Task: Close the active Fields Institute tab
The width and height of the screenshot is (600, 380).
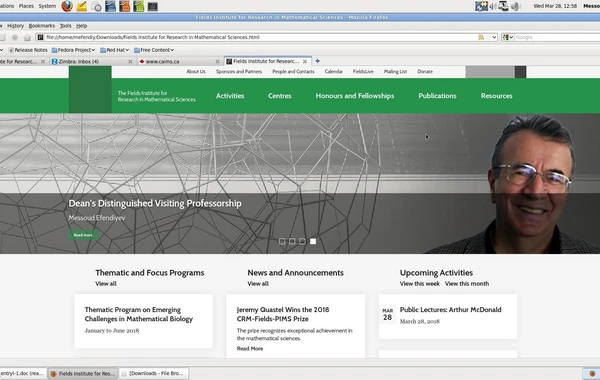Action: [x=305, y=61]
